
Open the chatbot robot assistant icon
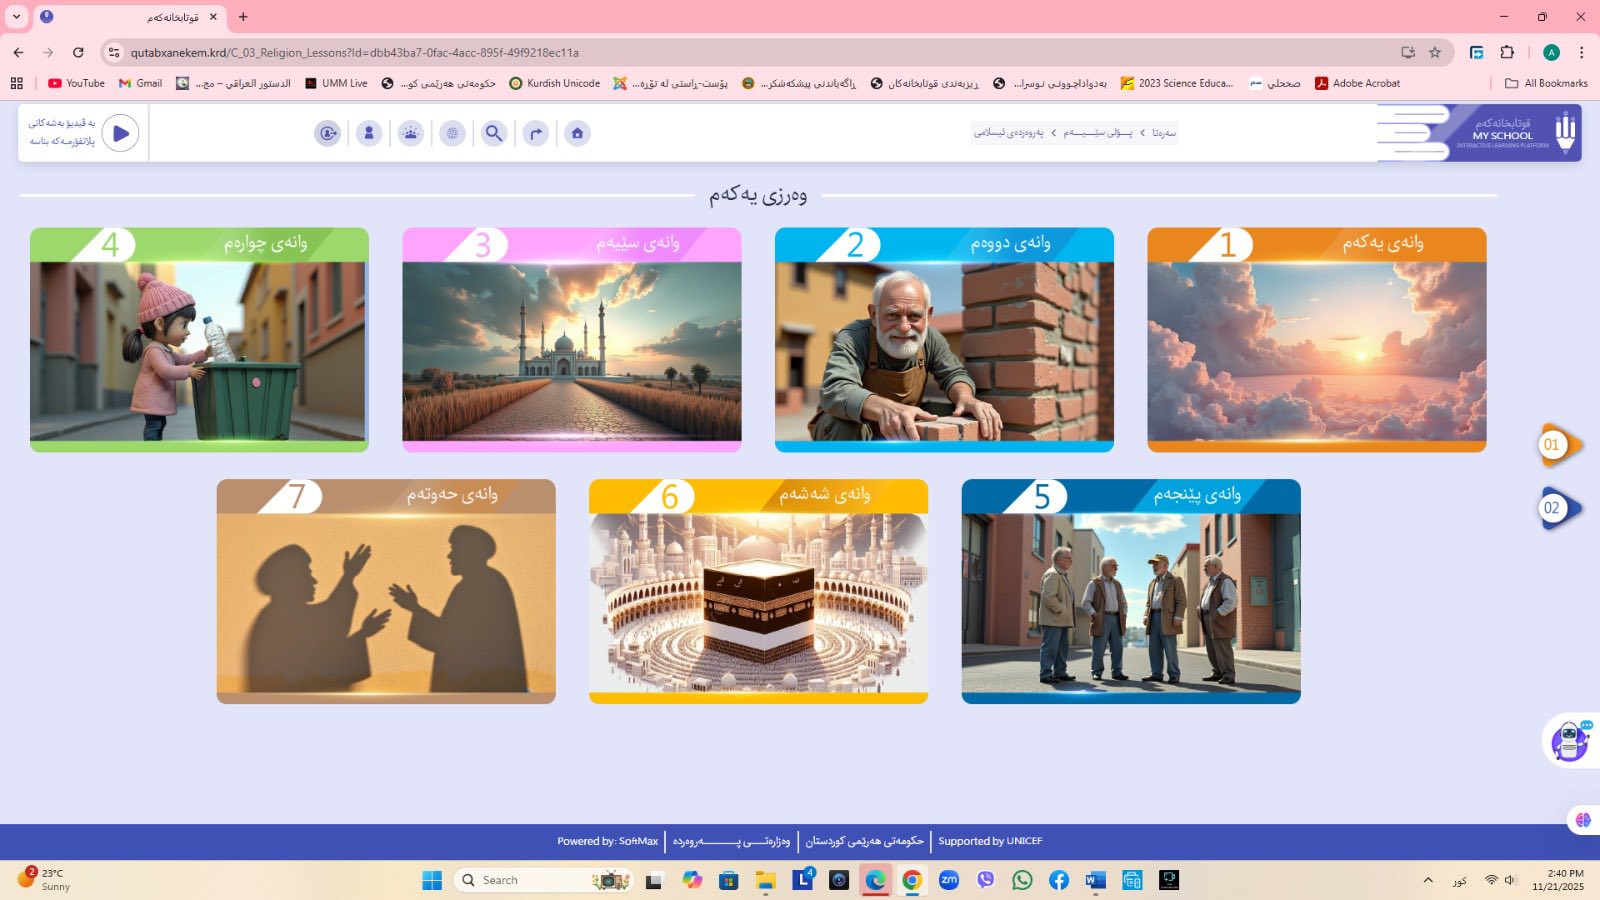[x=1569, y=741]
